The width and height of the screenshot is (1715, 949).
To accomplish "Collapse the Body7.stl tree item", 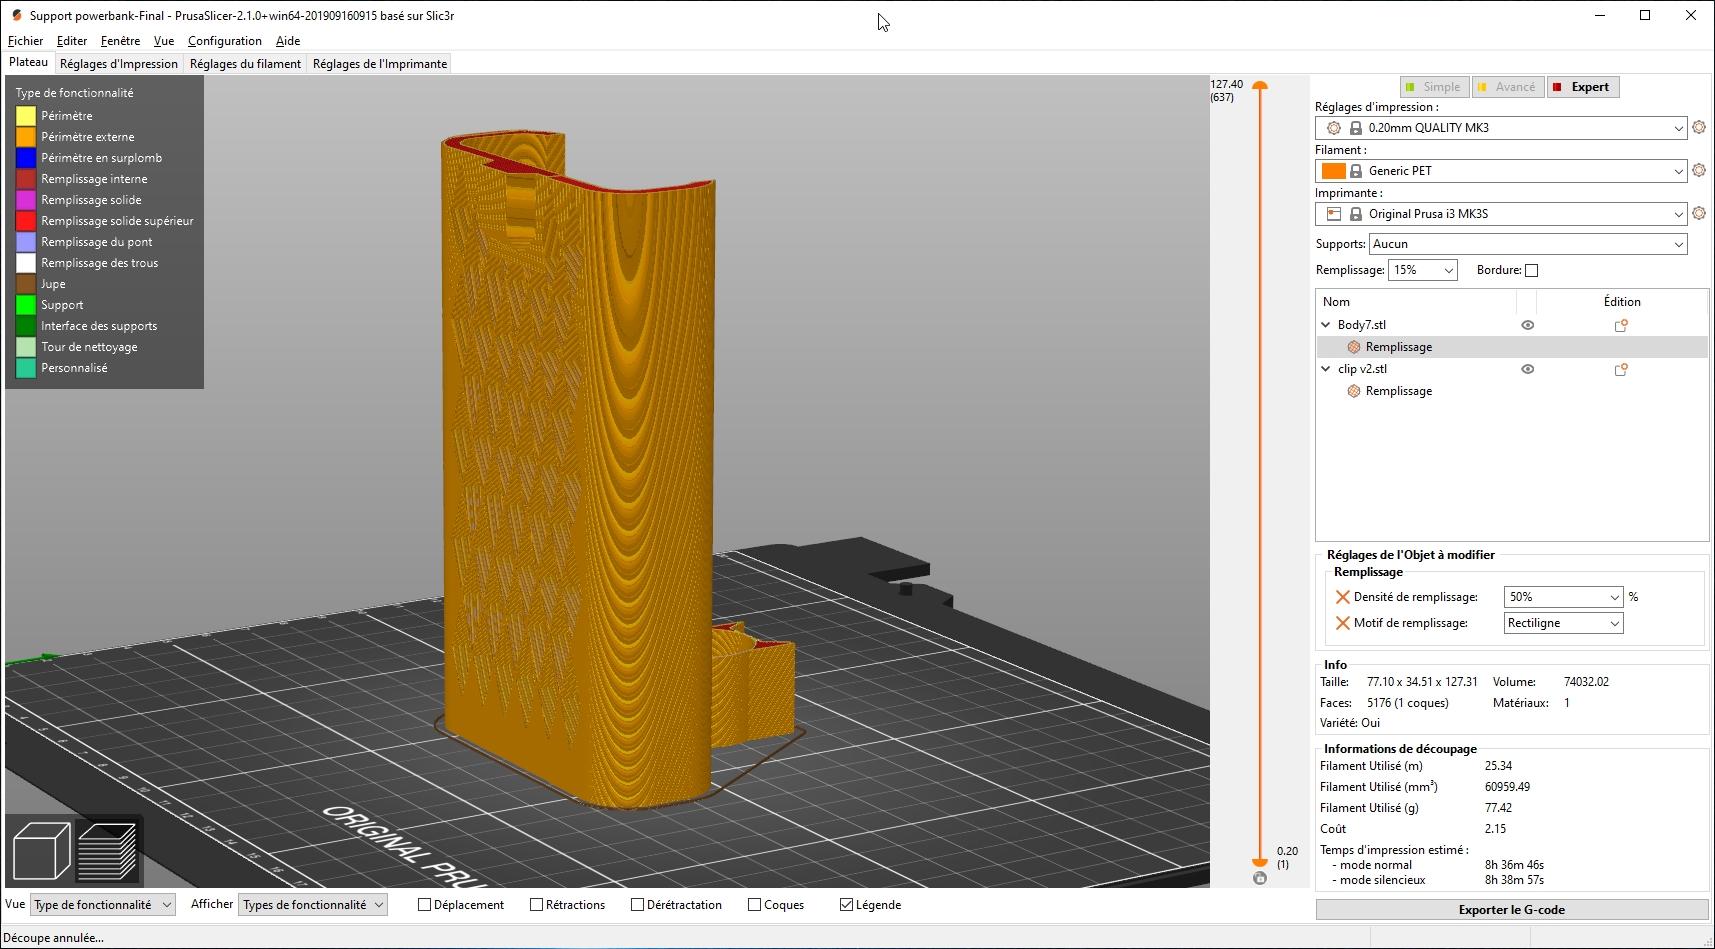I will coord(1326,325).
